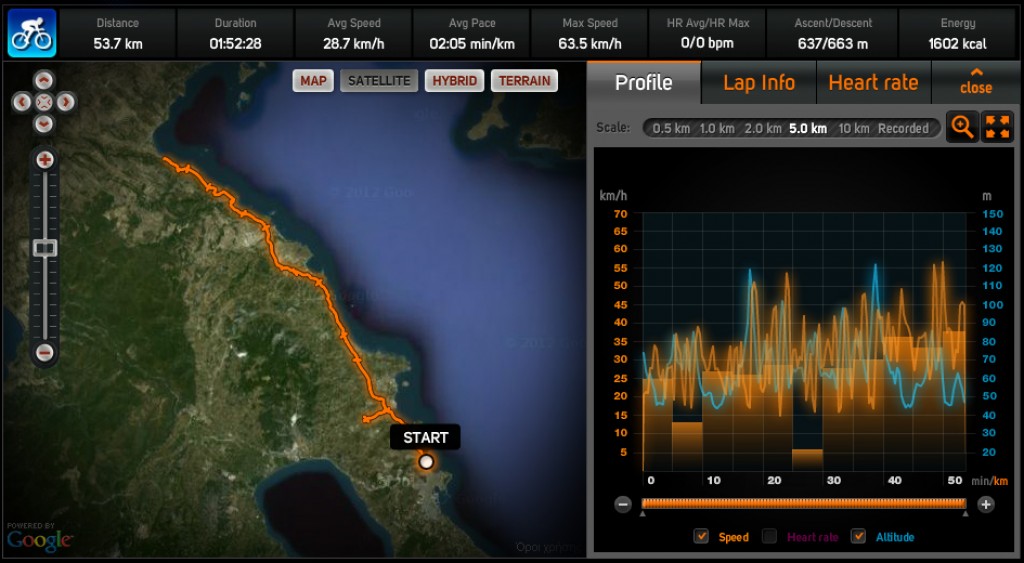Click the Energy 1602 kcal stat

pyautogui.click(x=957, y=33)
